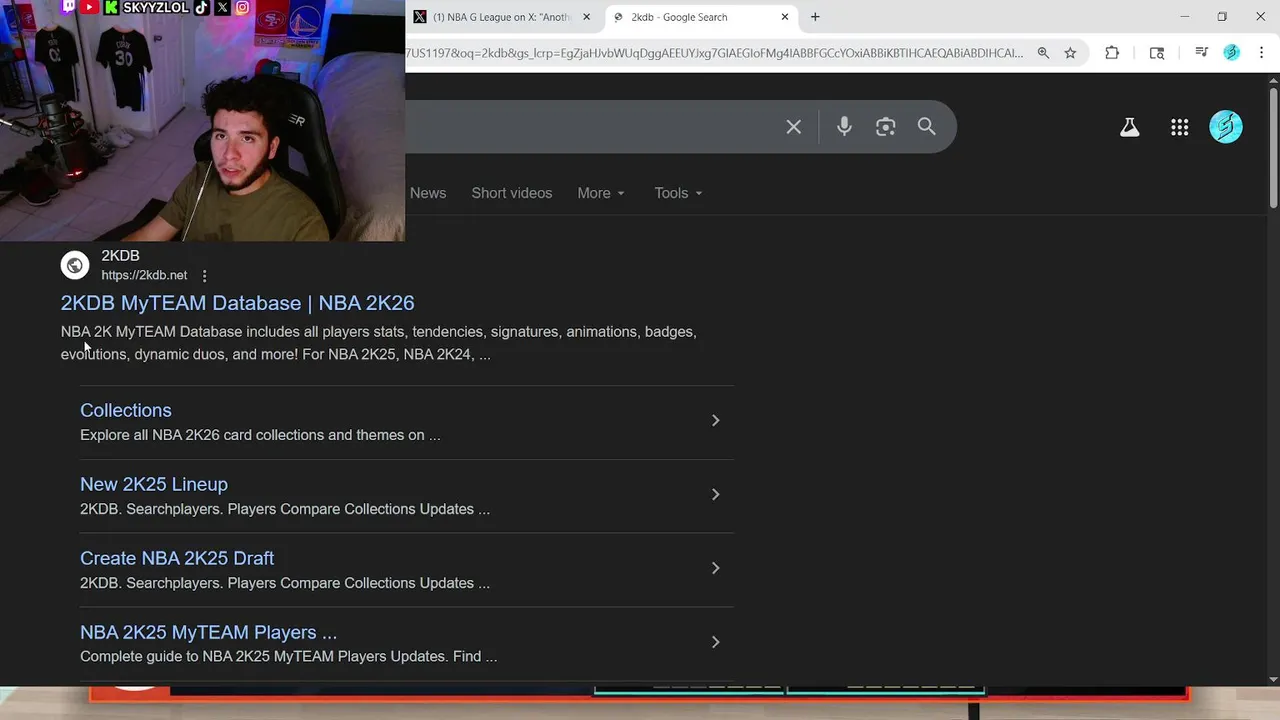The height and width of the screenshot is (720, 1280).
Task: Switch to the NBA G League X browser tab
Action: 503,17
